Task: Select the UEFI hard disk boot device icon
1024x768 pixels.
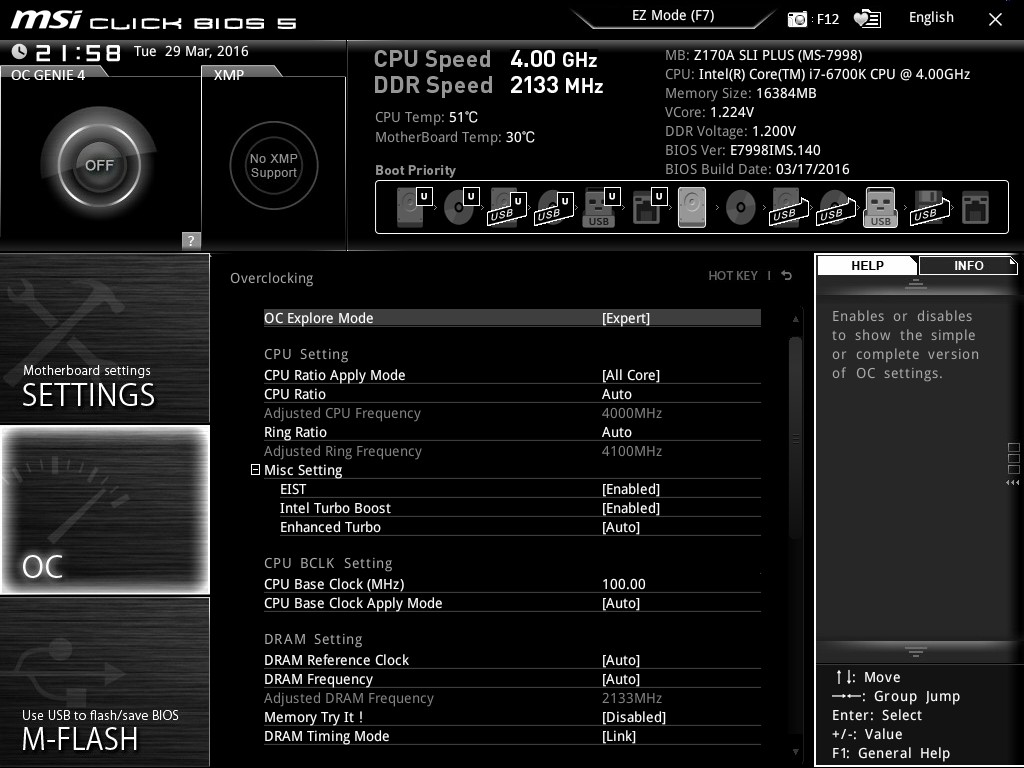Action: click(414, 208)
